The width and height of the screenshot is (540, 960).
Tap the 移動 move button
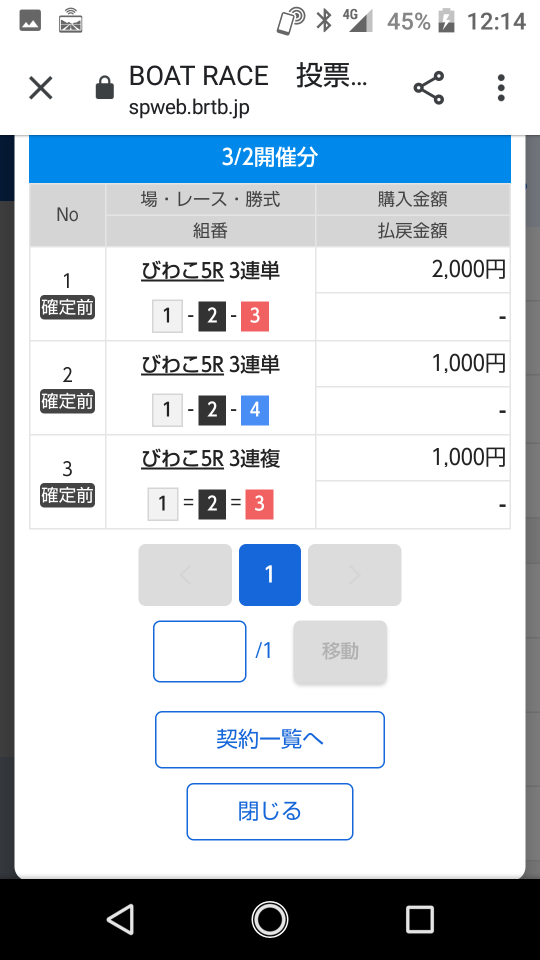(x=340, y=651)
